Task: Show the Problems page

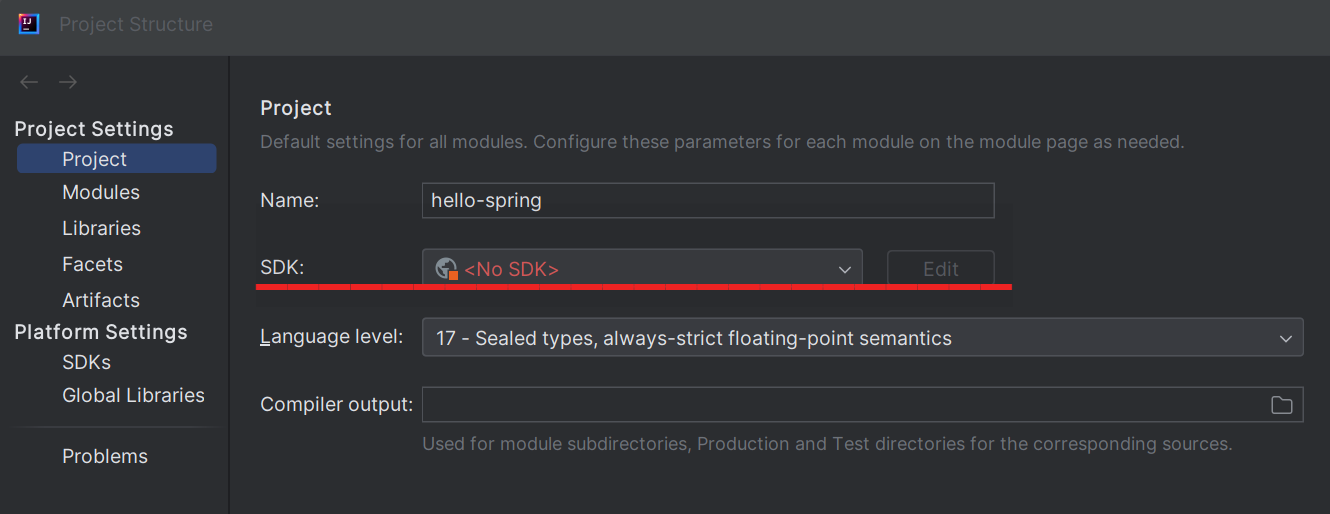Action: pos(105,456)
